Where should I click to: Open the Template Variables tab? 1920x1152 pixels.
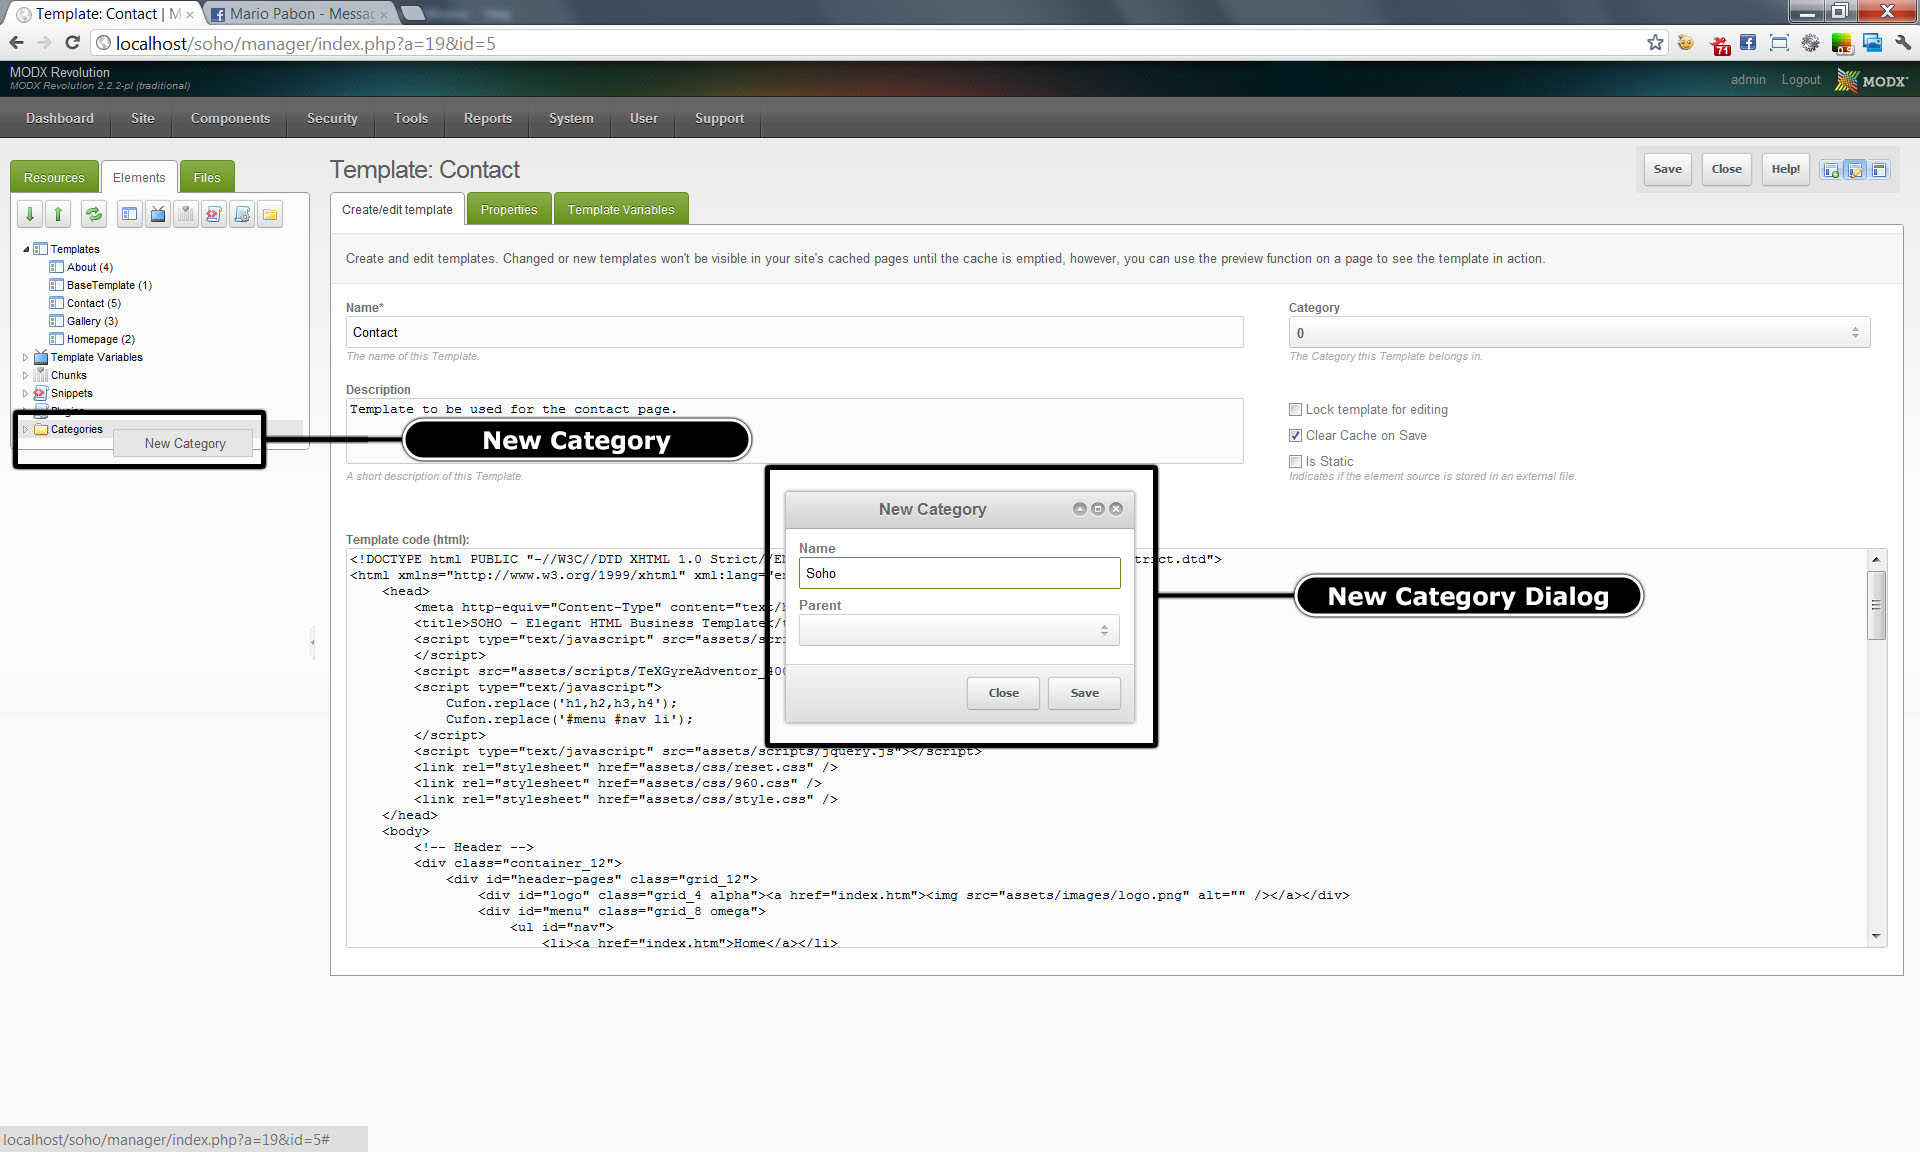click(621, 209)
